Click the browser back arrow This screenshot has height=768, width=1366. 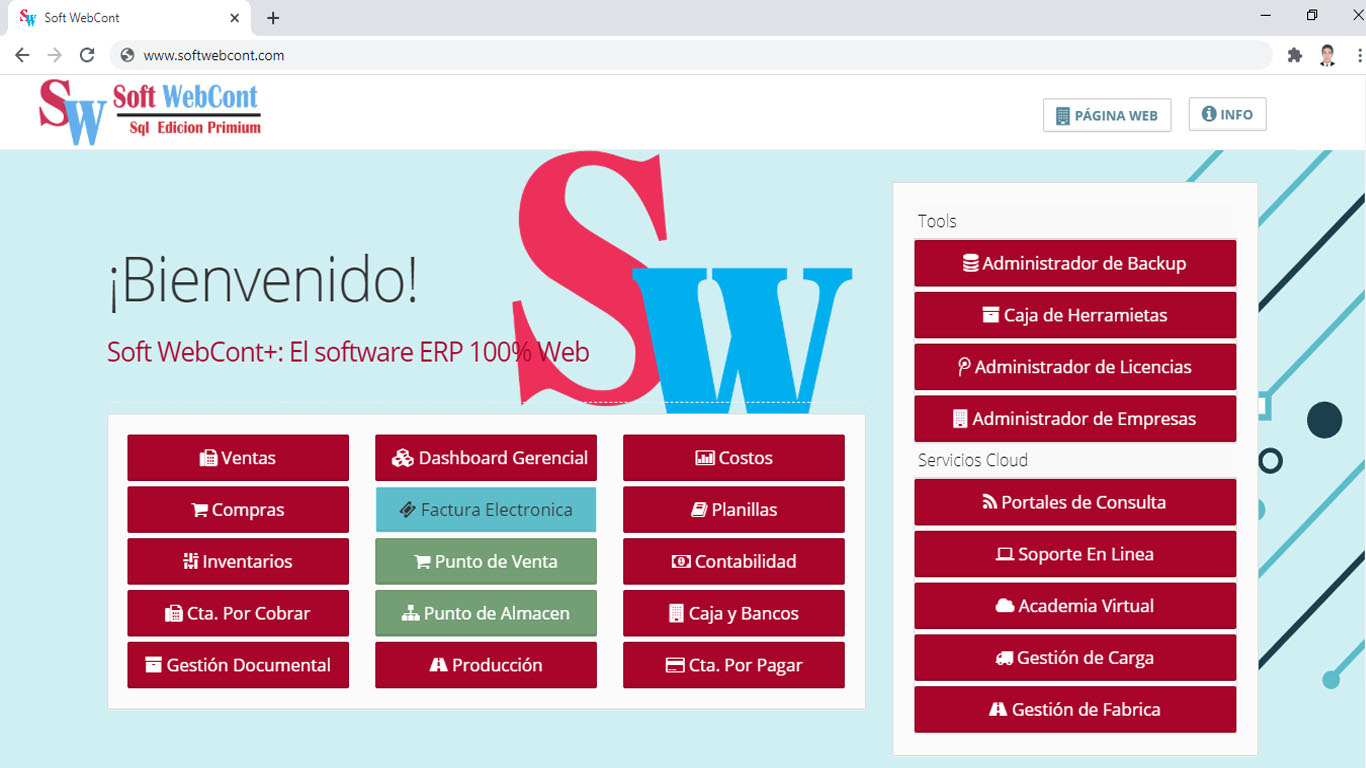(22, 55)
